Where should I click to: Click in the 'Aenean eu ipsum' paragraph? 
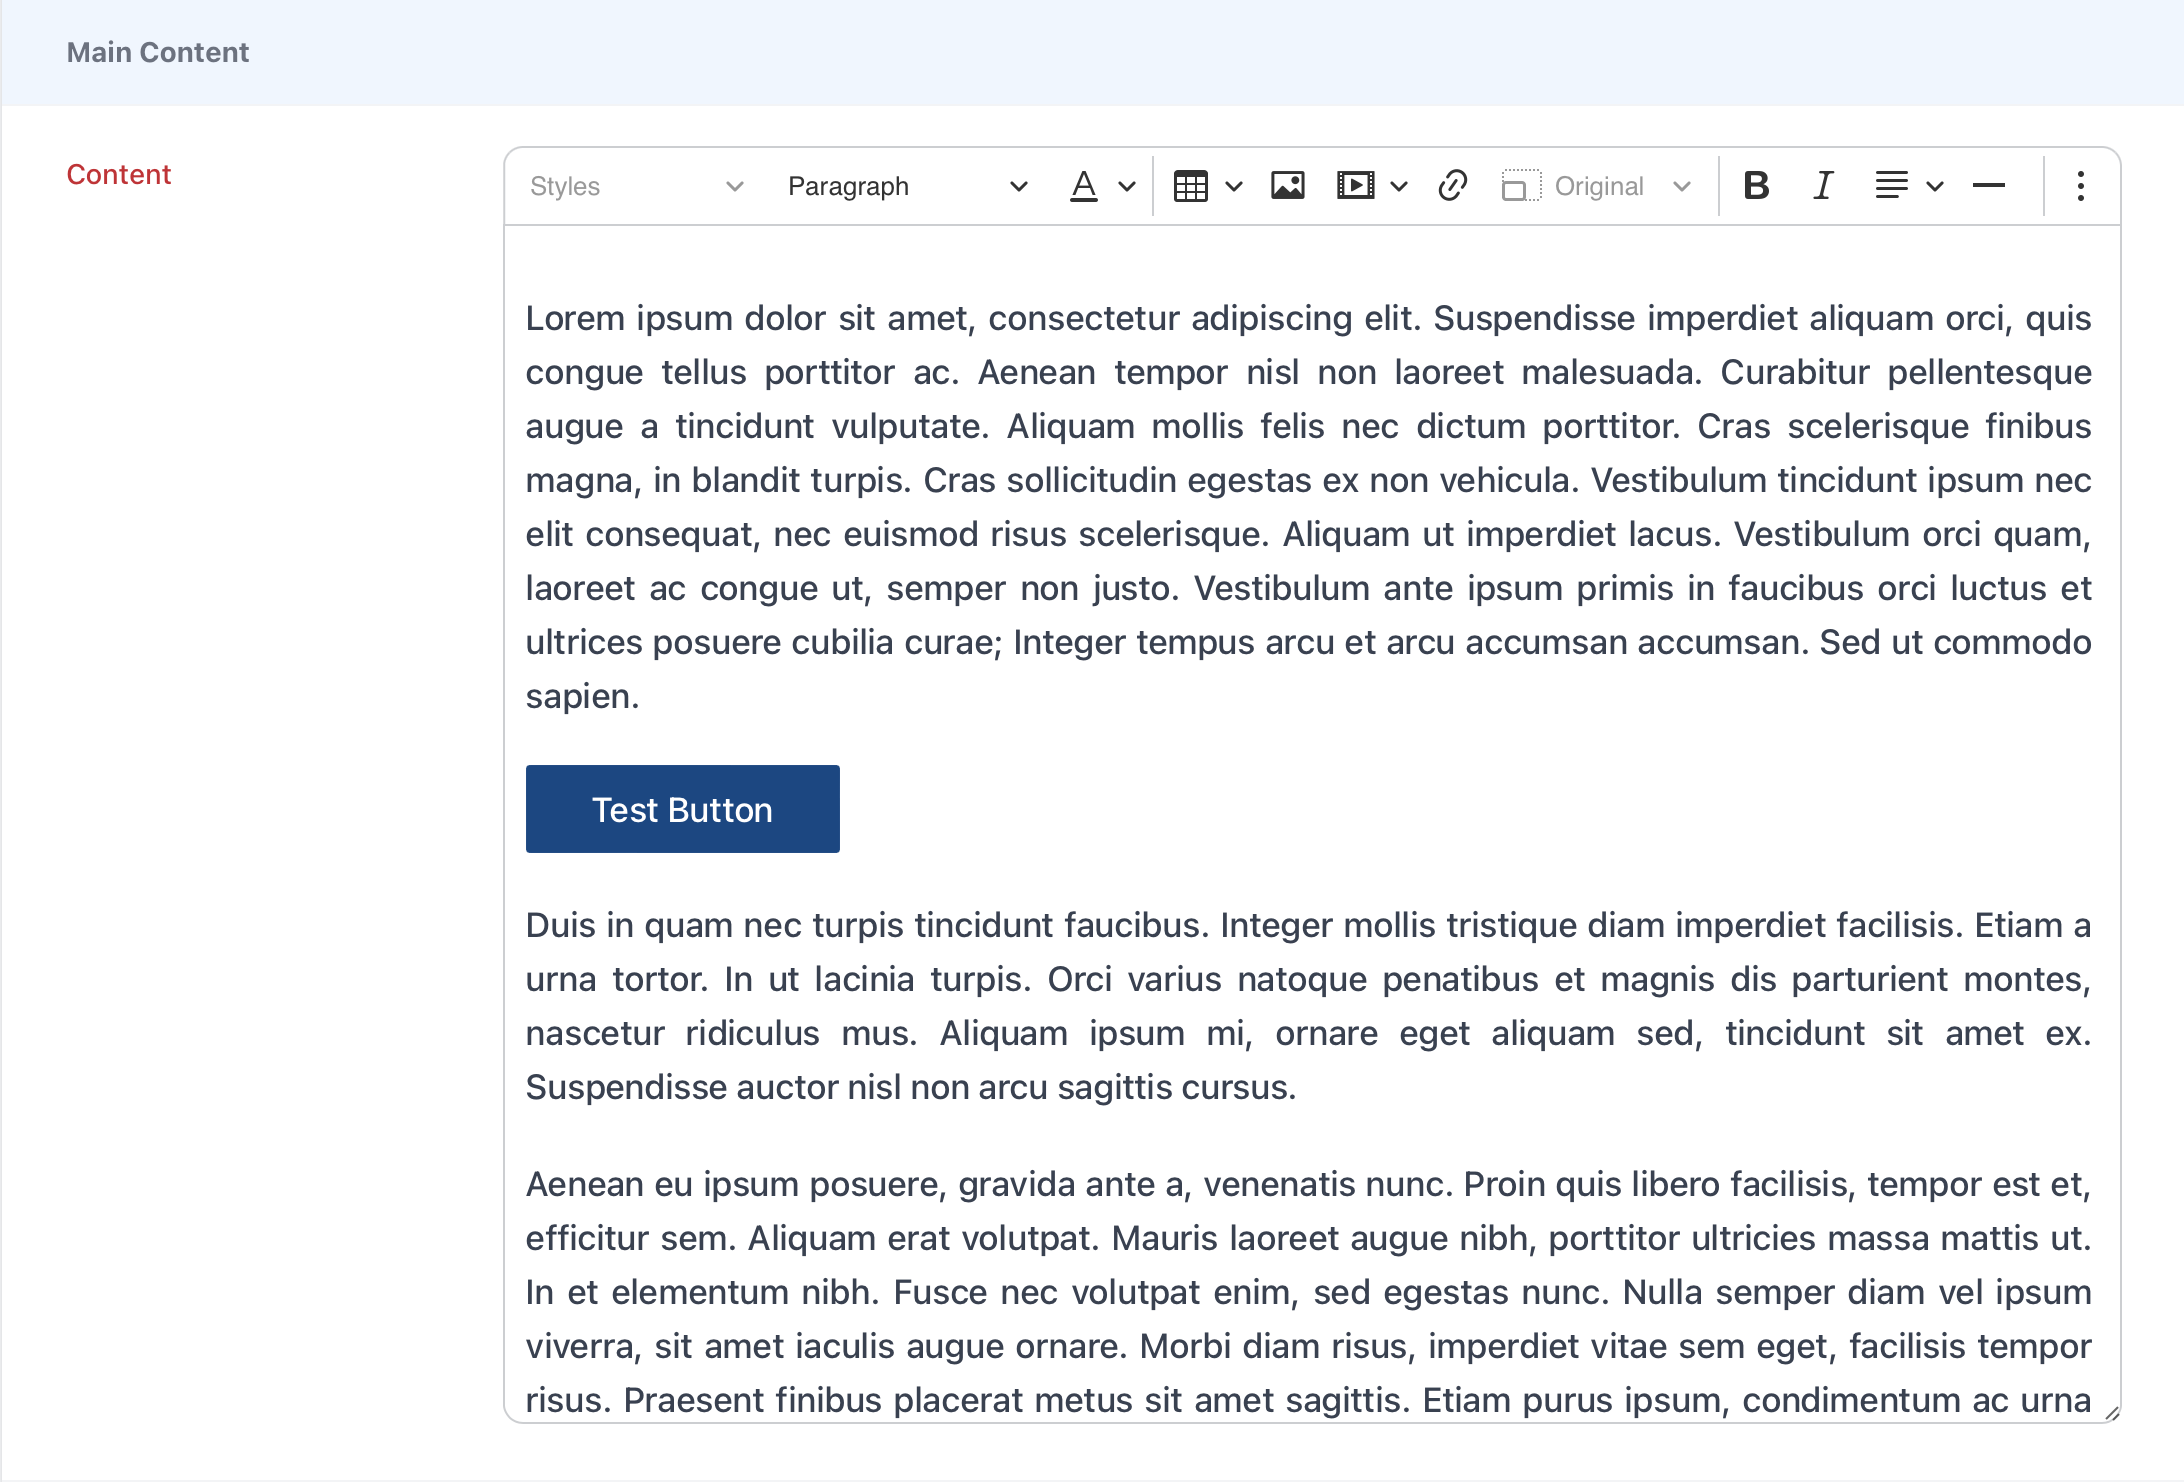pos(1308,1291)
